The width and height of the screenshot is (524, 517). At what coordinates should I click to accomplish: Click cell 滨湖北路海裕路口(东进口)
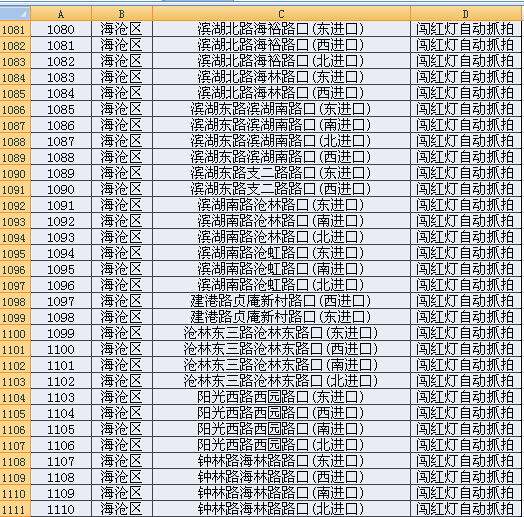281,29
